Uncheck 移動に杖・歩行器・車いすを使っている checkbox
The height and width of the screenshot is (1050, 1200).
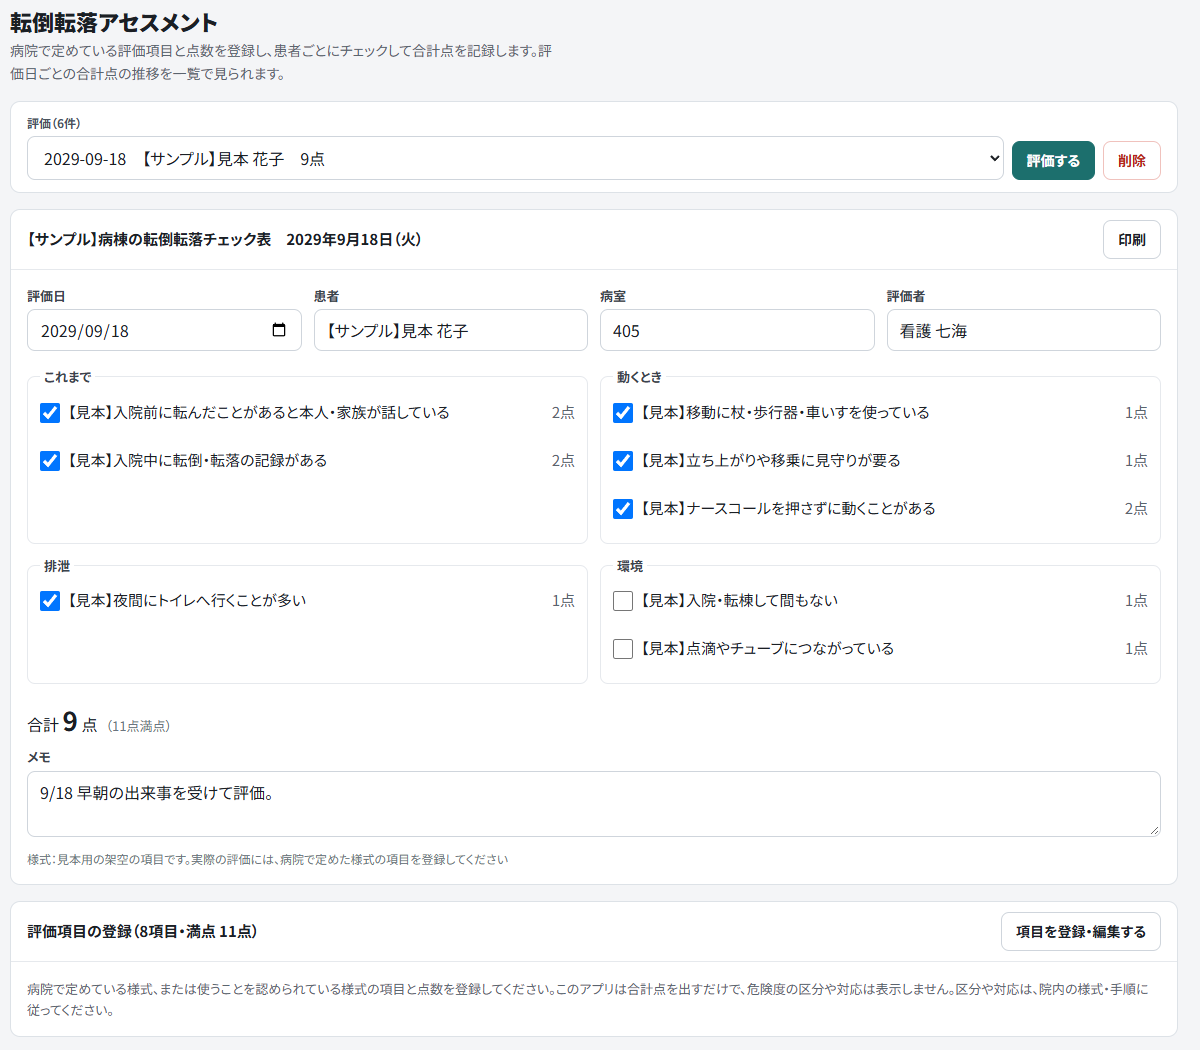623,413
